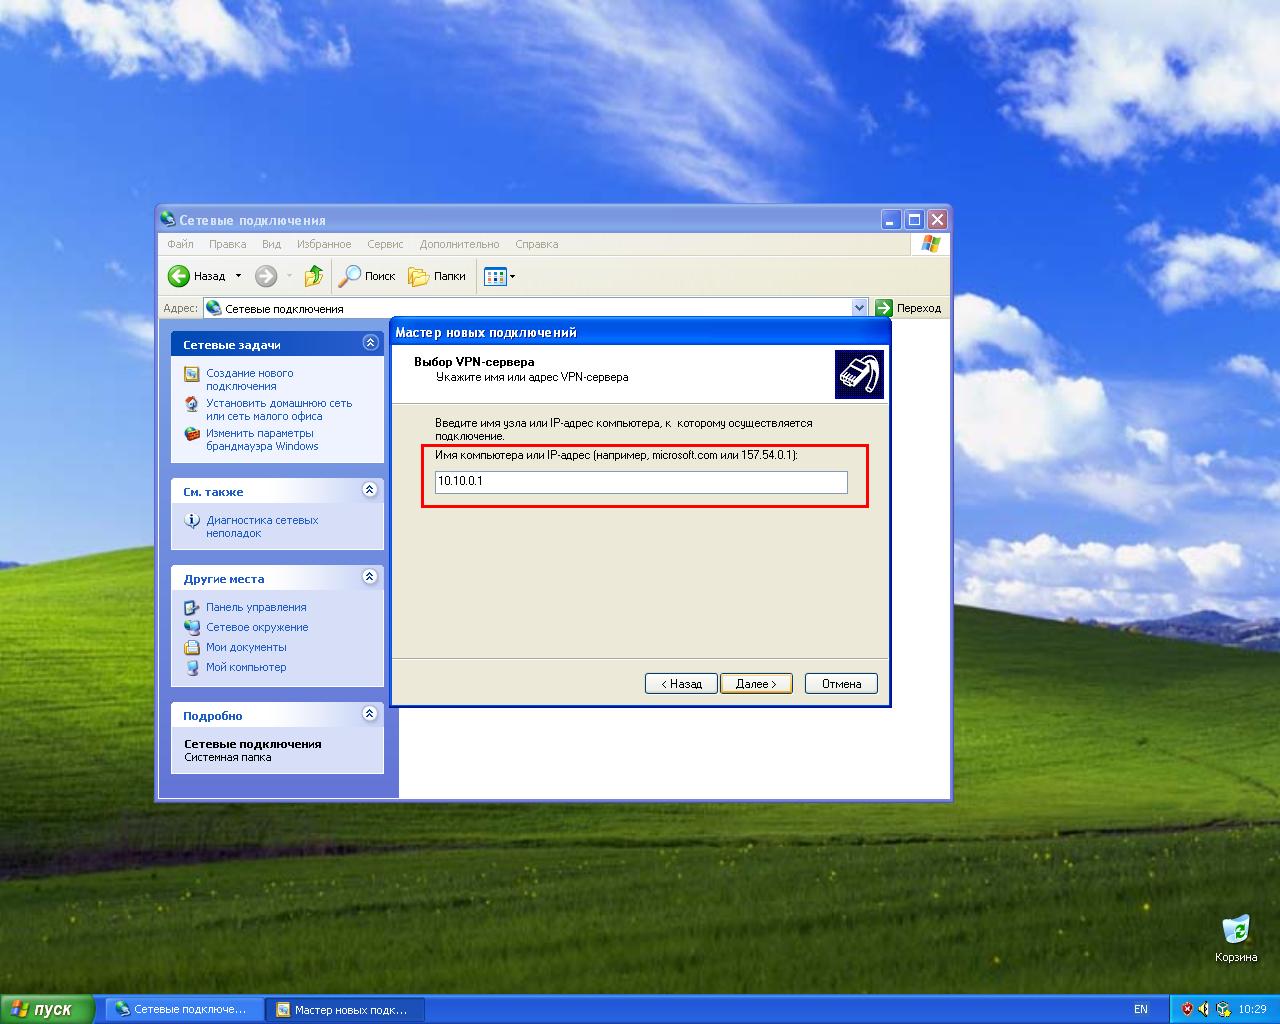Maximize the Сетевые подключения window

tap(914, 219)
